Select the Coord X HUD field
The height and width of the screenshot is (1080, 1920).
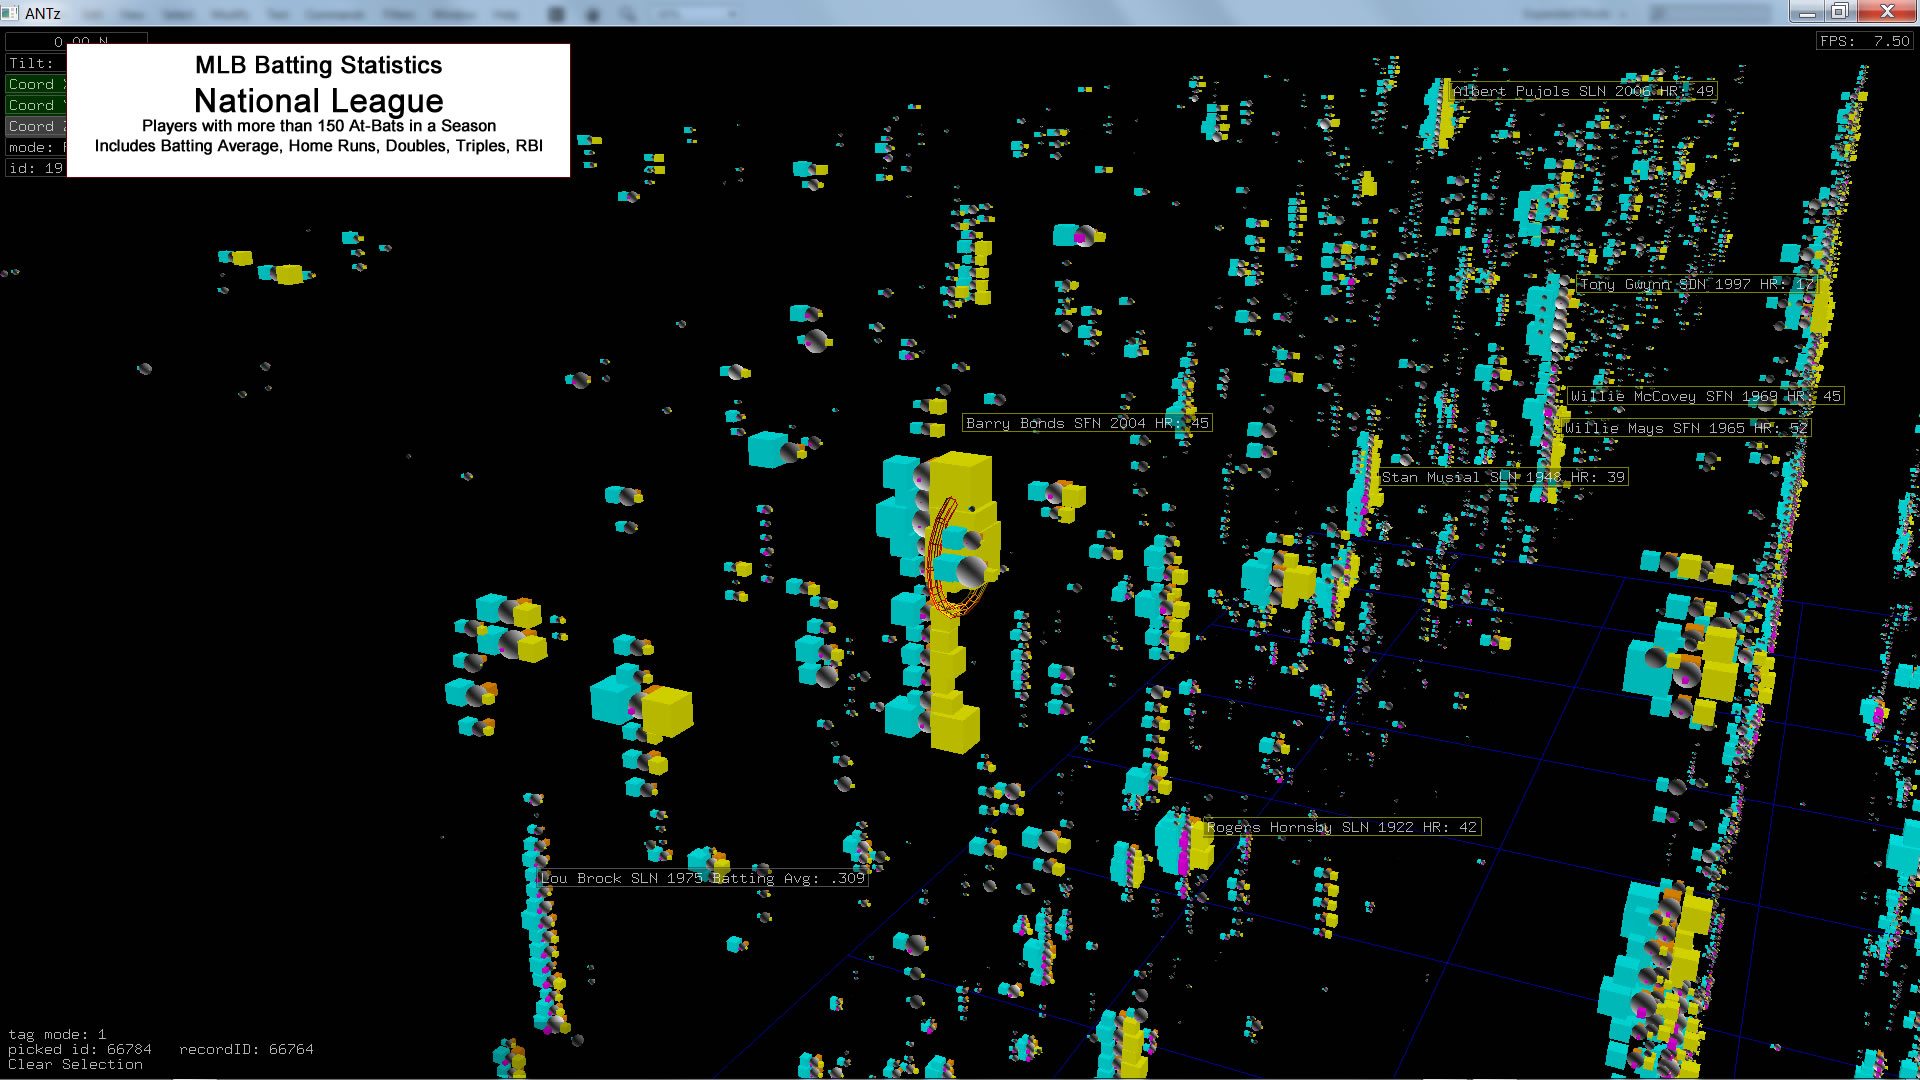[x=35, y=84]
